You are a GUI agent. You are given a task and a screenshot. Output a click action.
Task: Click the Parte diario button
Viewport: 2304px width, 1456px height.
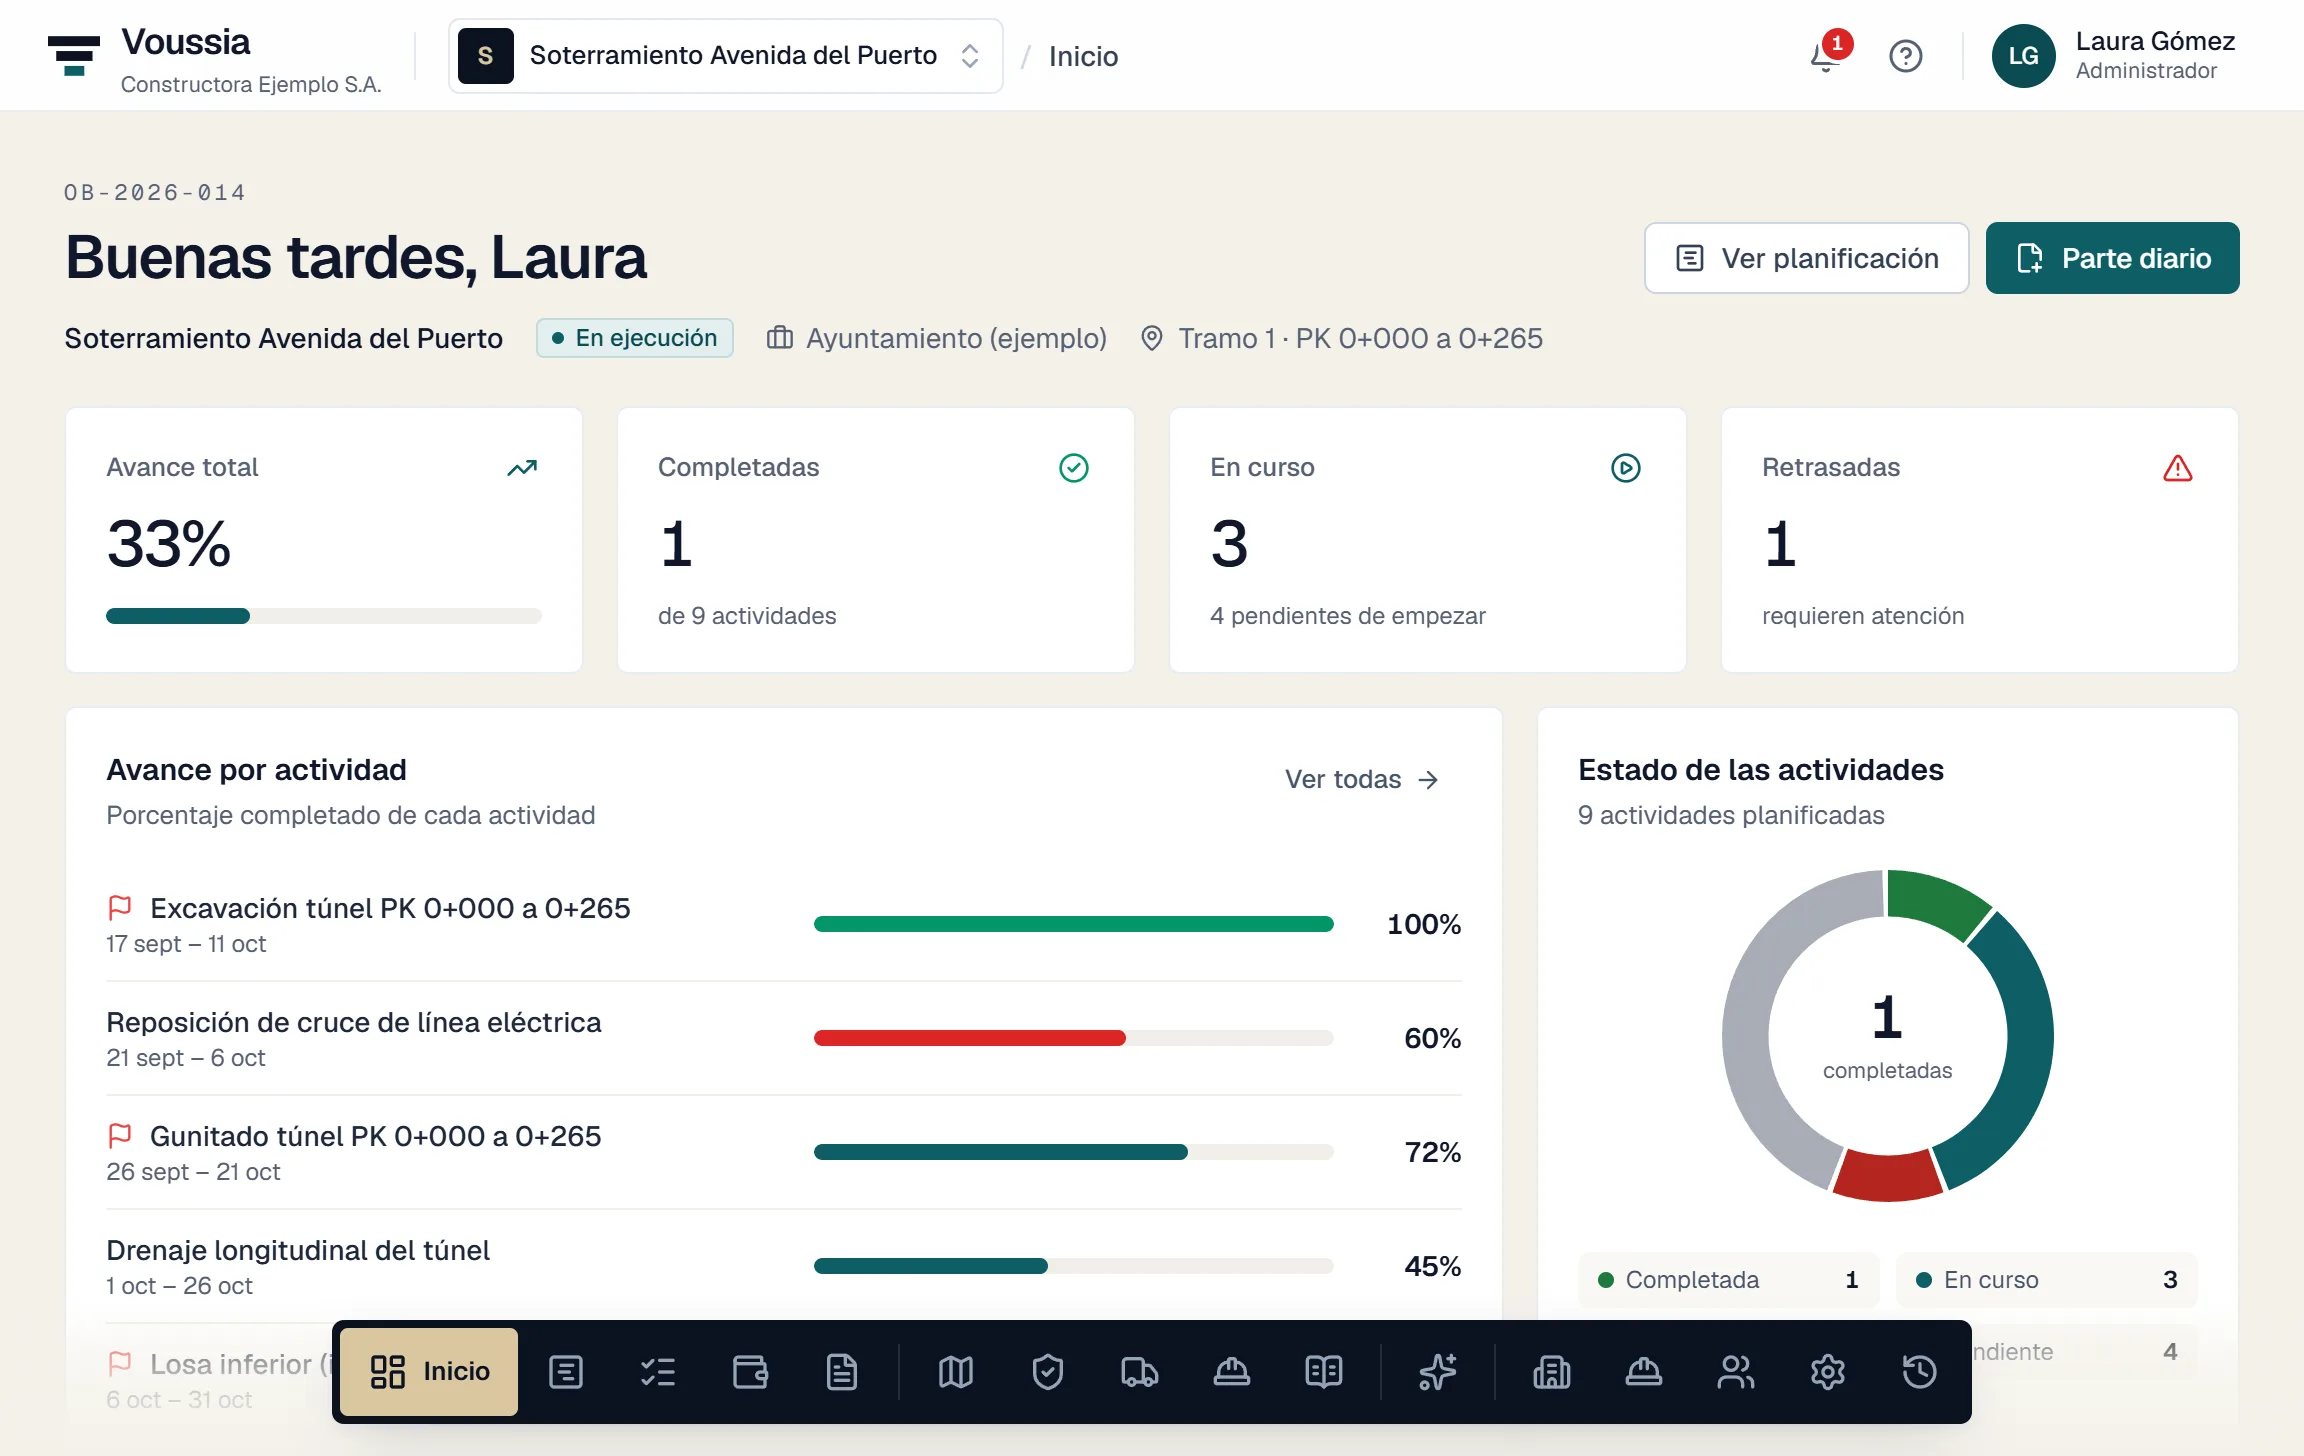click(2113, 258)
